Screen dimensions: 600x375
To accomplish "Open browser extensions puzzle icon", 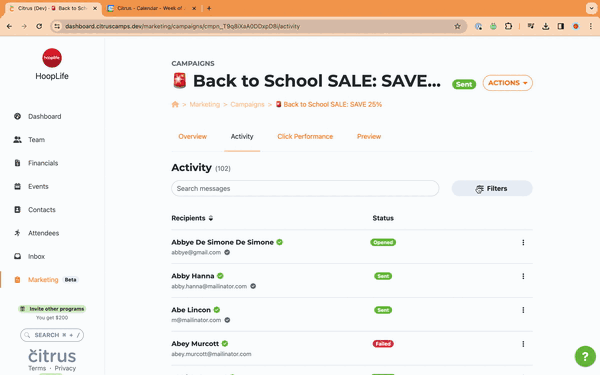I will point(508,26).
